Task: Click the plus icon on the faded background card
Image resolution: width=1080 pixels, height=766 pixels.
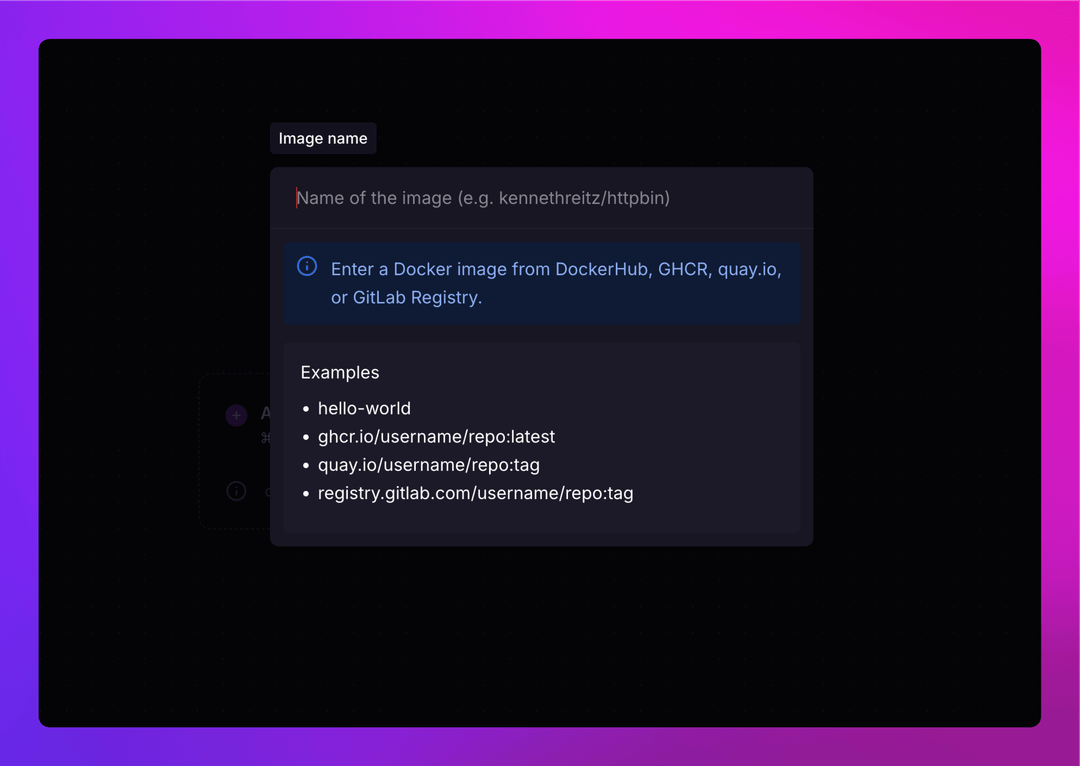Action: click(236, 415)
